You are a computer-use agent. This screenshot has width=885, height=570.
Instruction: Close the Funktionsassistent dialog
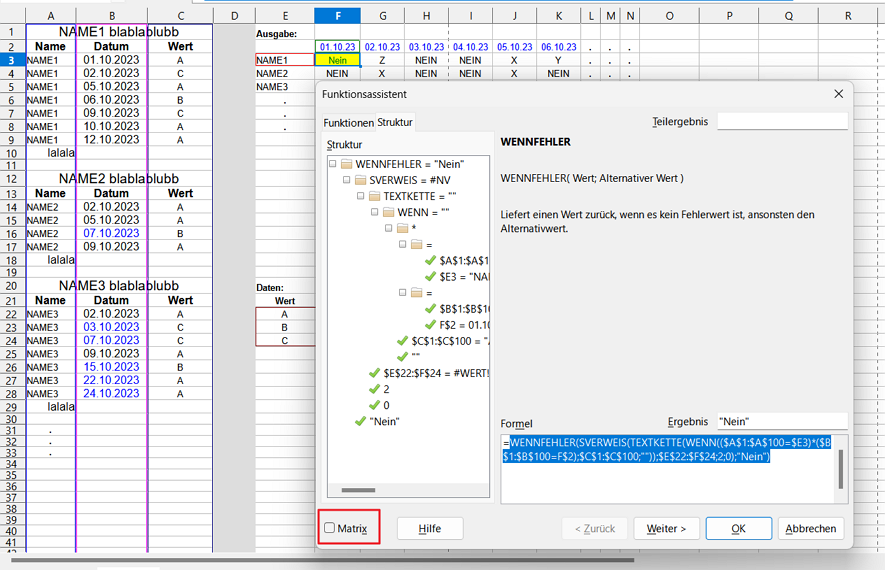tap(838, 94)
